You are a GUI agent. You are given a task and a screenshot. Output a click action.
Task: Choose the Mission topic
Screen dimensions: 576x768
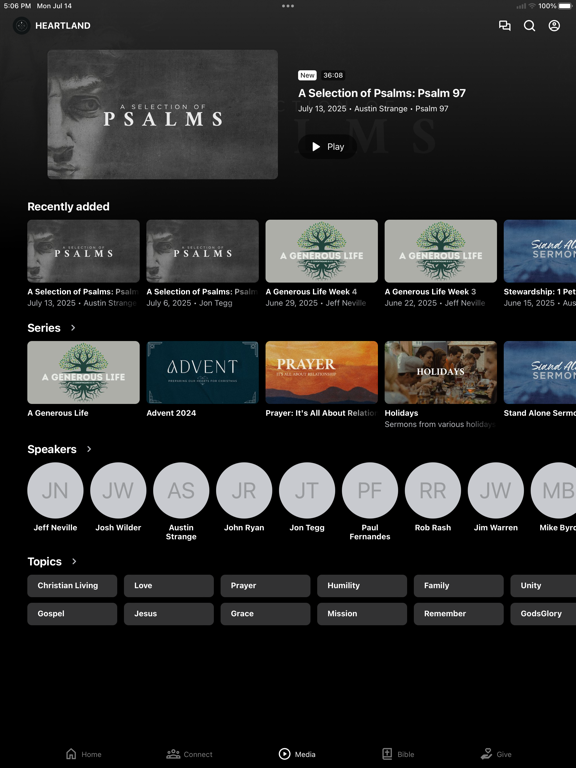click(x=362, y=614)
